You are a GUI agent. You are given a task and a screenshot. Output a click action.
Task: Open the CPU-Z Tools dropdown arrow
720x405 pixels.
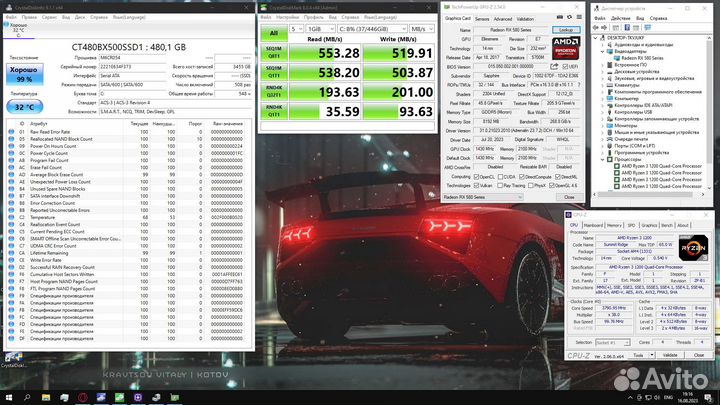[x=652, y=355]
